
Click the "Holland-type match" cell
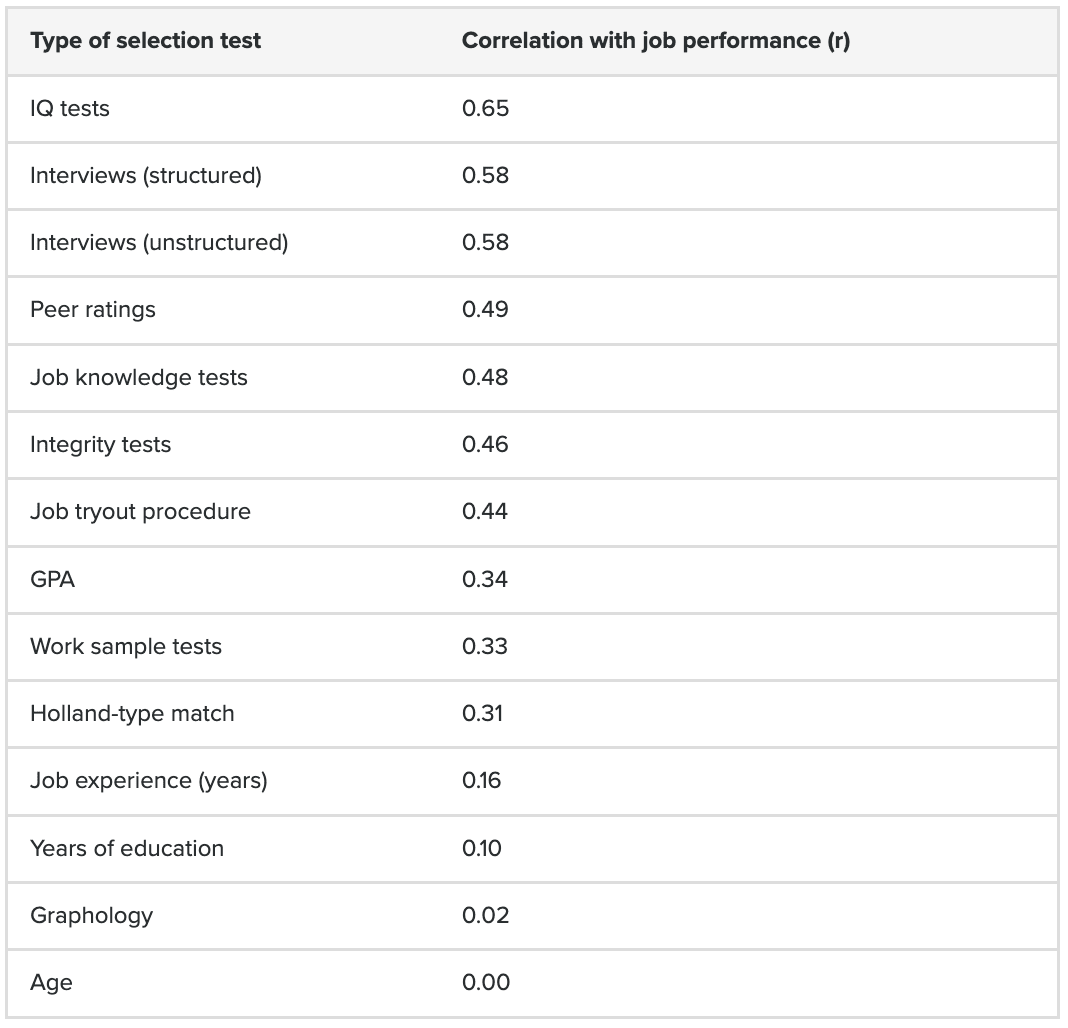132,713
